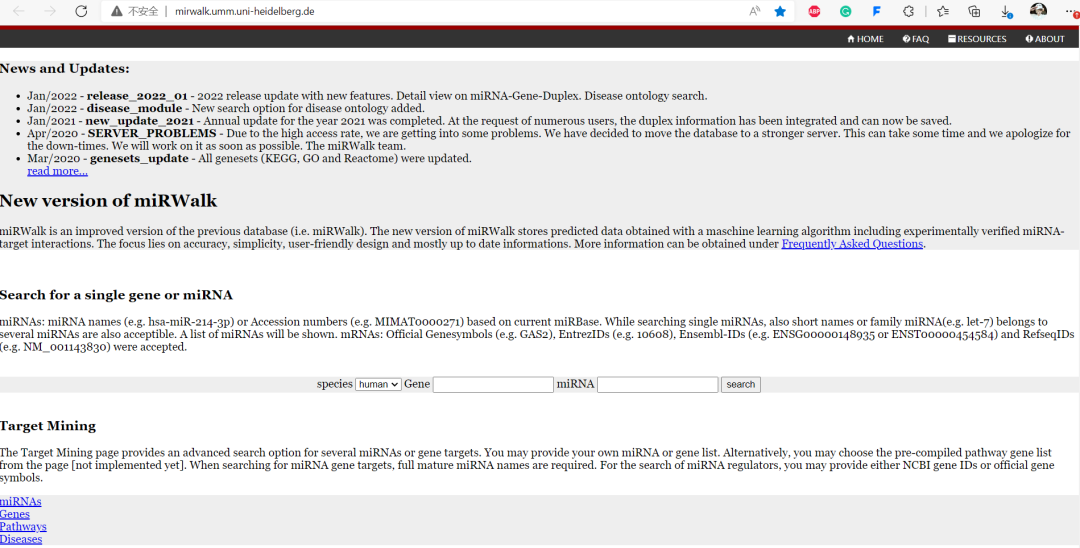Open the Grammarly extension icon
The height and width of the screenshot is (548, 1080).
pyautogui.click(x=845, y=11)
